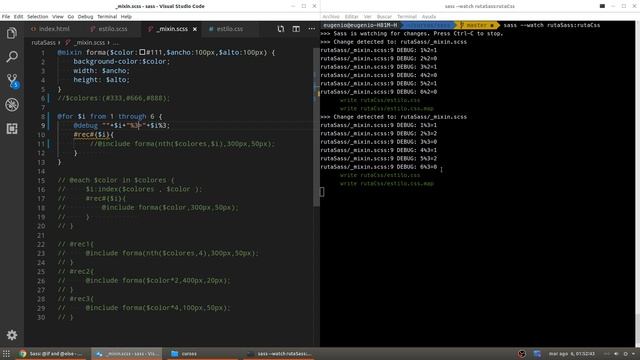
Task: Close the _mixin.scss tab
Action: coord(195,29)
